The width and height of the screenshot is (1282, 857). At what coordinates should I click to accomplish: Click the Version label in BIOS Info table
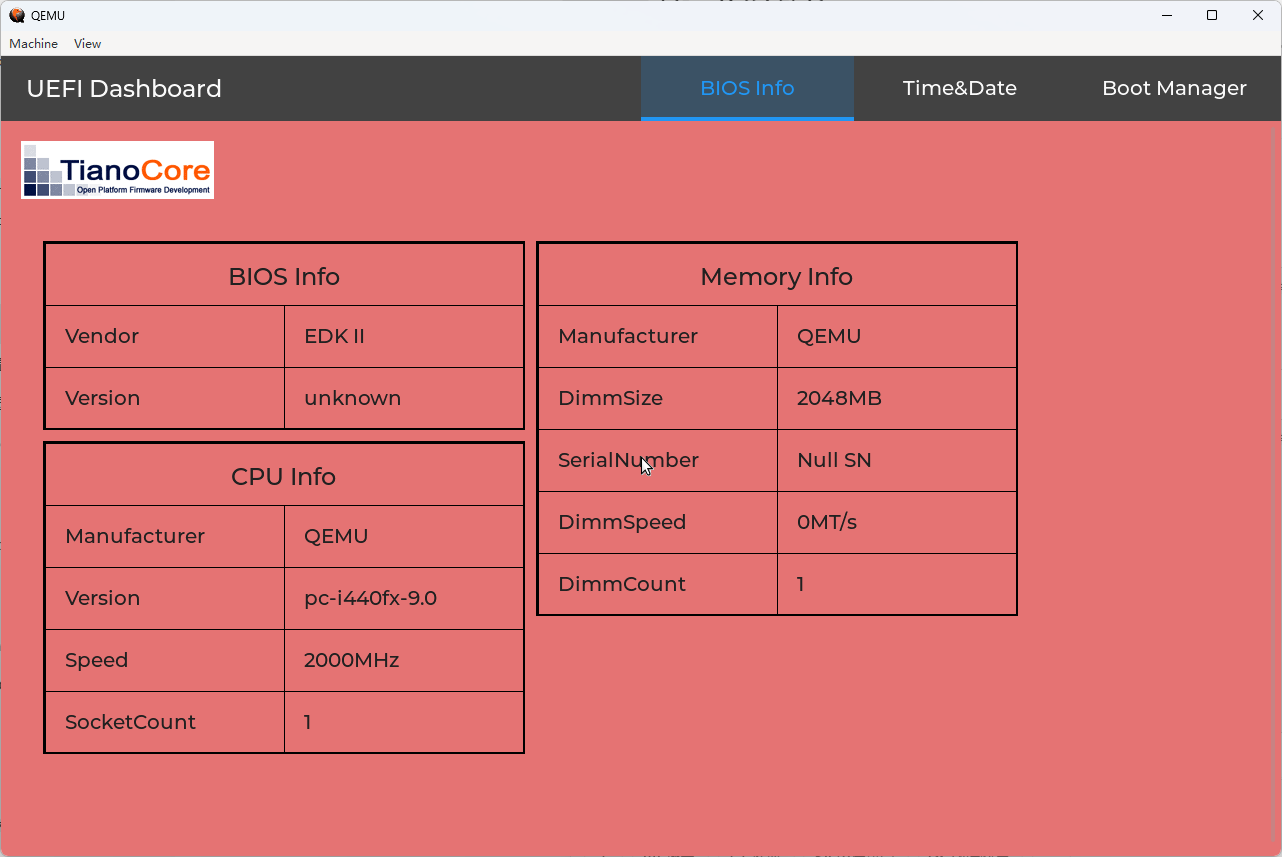click(x=102, y=398)
